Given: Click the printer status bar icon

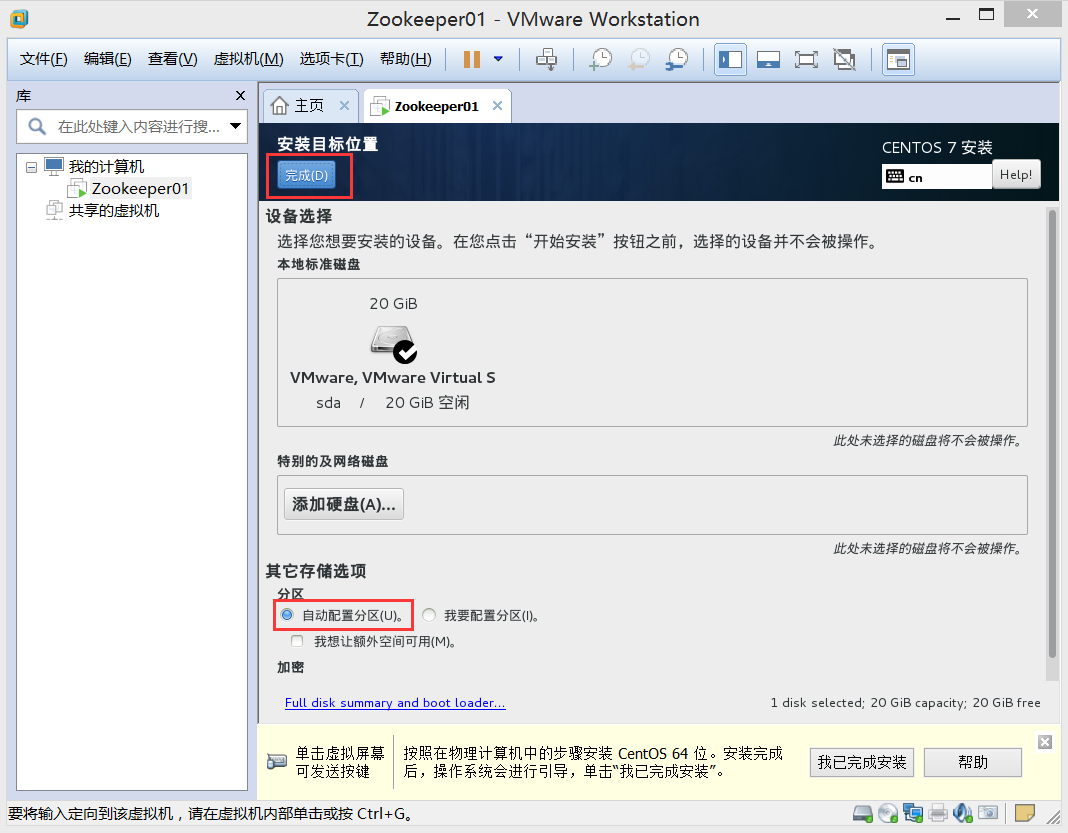Looking at the screenshot, I should click(938, 813).
